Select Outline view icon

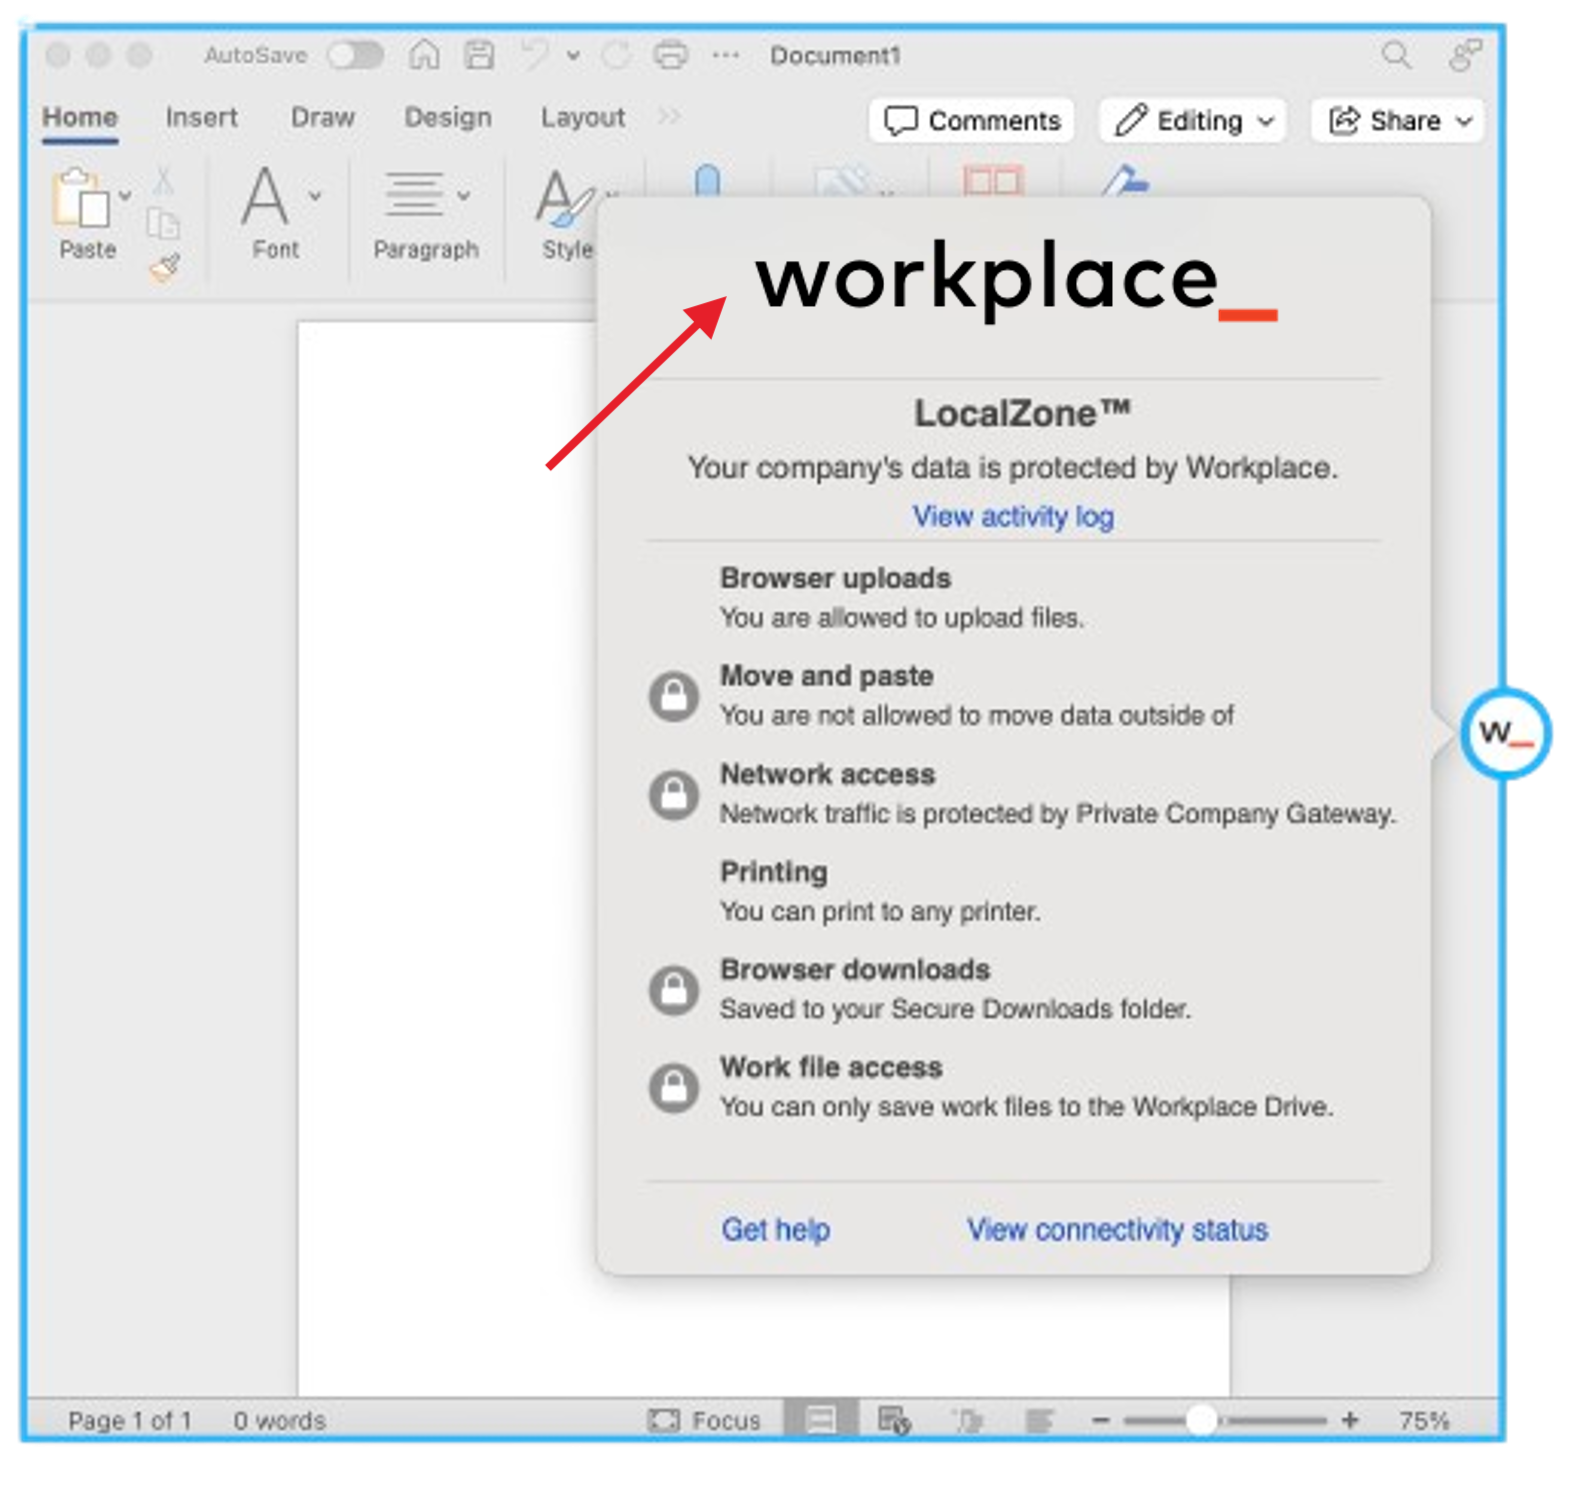tap(967, 1420)
